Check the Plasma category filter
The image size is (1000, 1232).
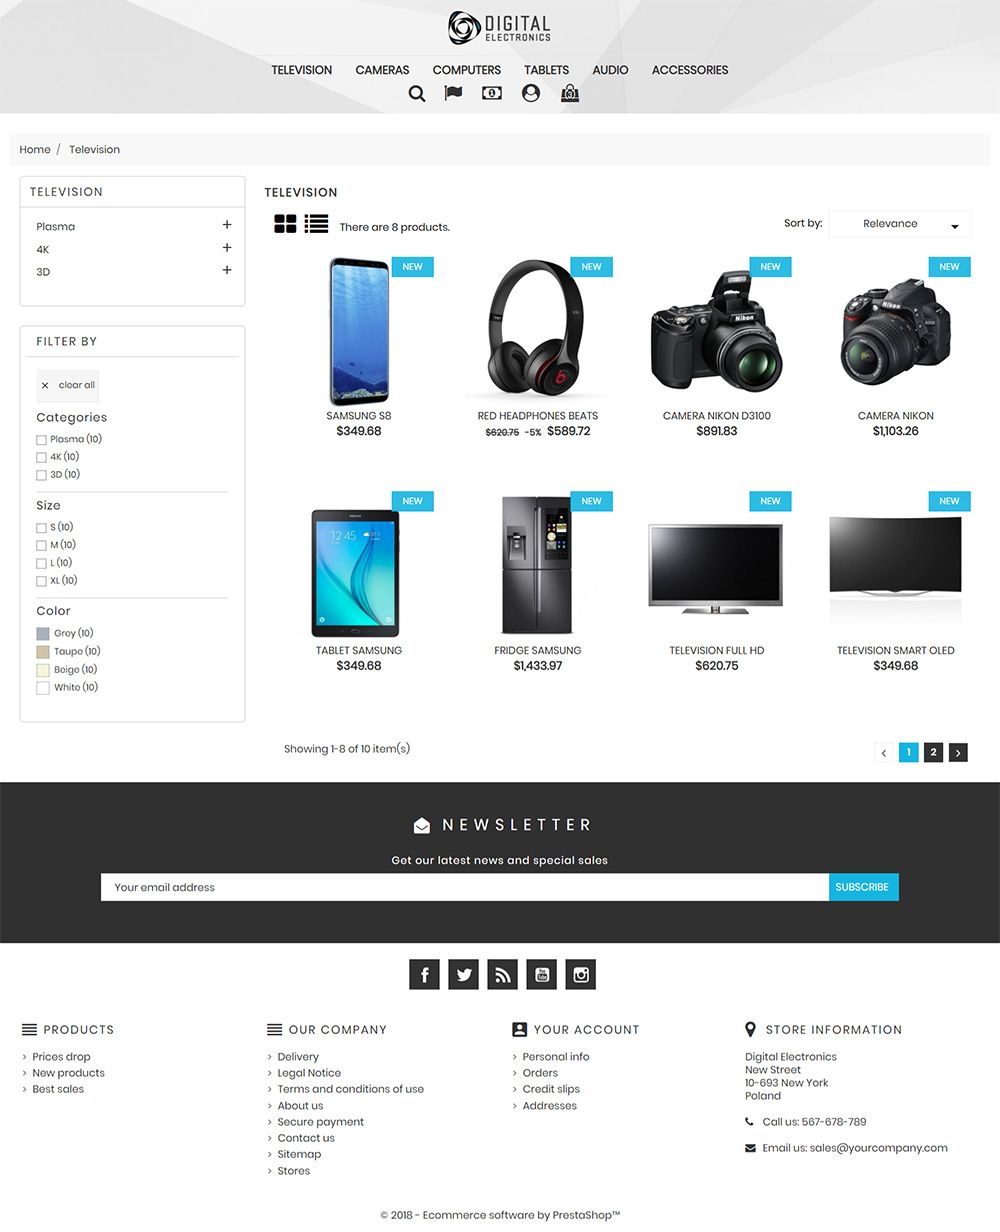(x=41, y=440)
